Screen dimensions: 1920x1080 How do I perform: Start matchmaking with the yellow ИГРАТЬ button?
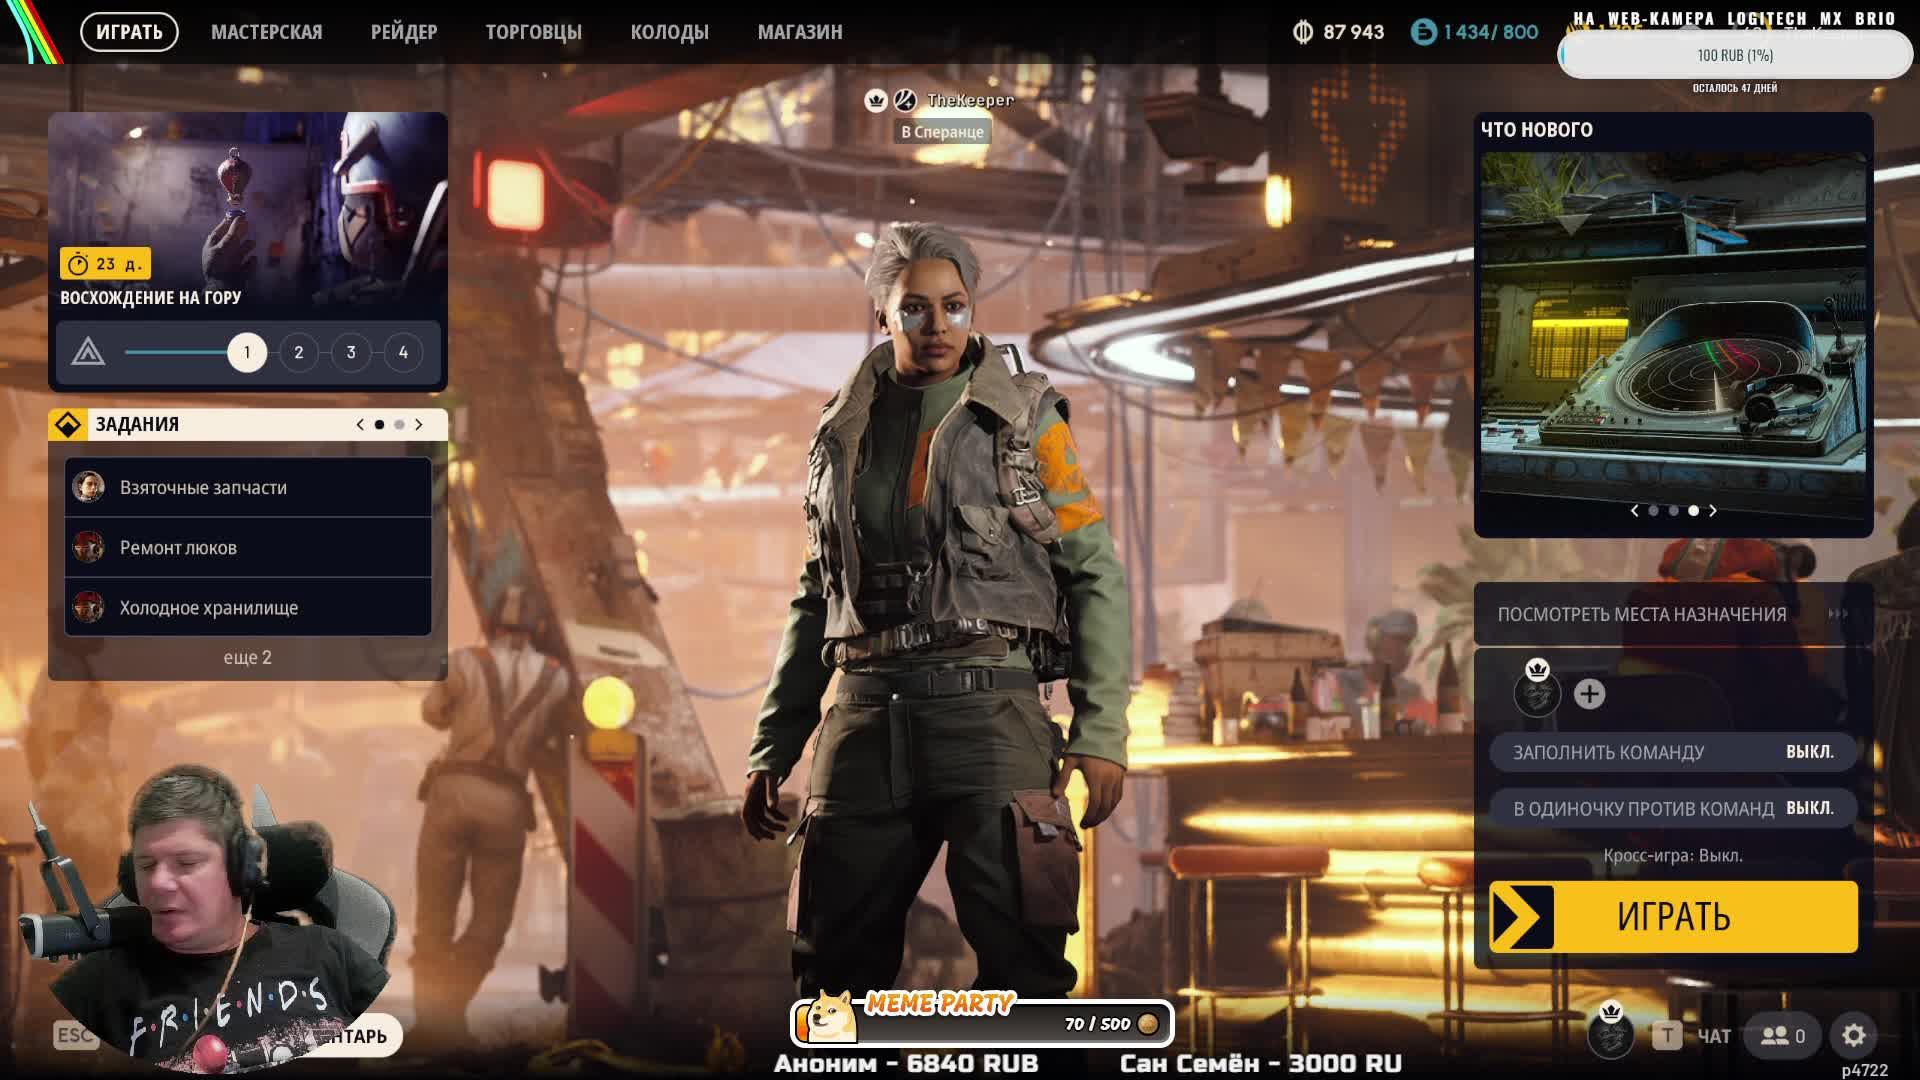1673,917
